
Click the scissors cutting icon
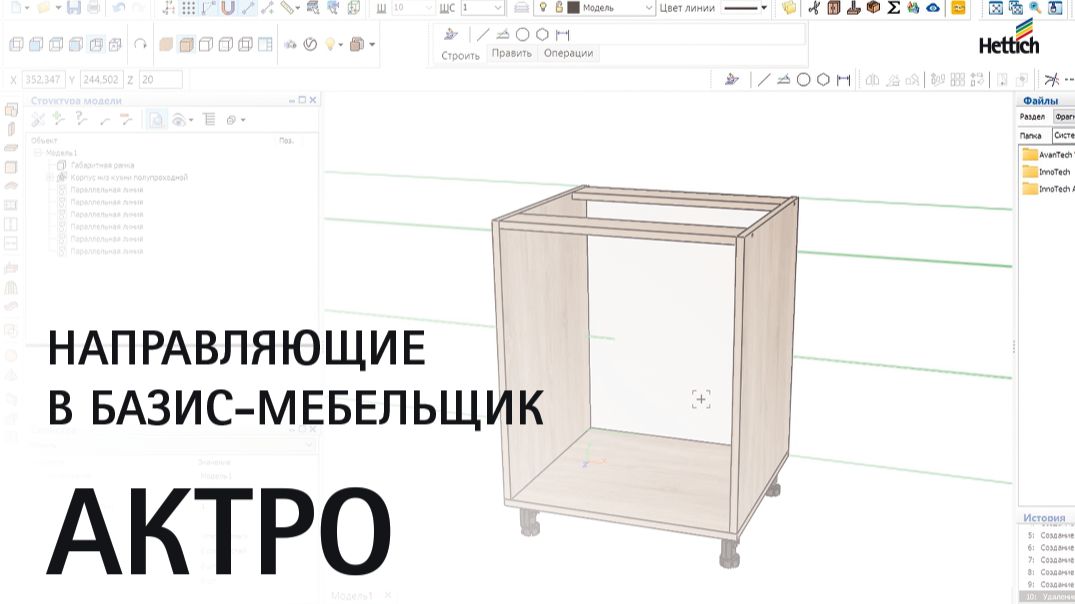click(814, 8)
